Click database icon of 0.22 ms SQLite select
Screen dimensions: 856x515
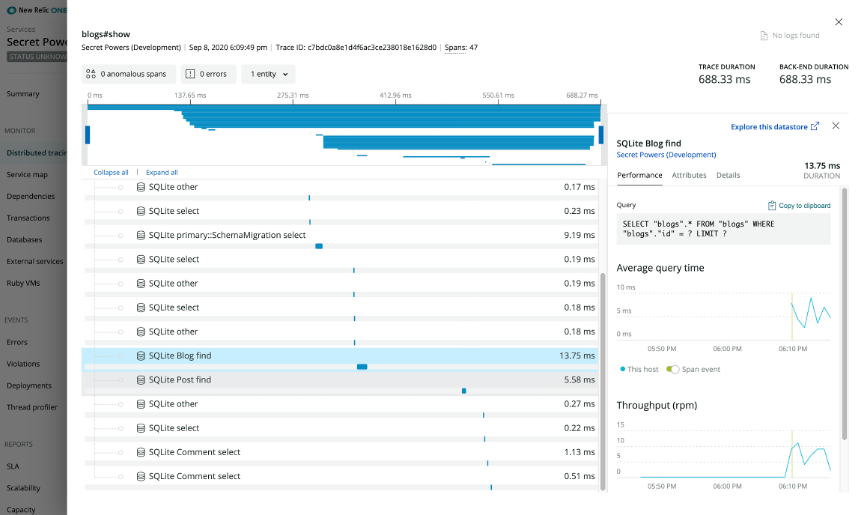point(140,428)
